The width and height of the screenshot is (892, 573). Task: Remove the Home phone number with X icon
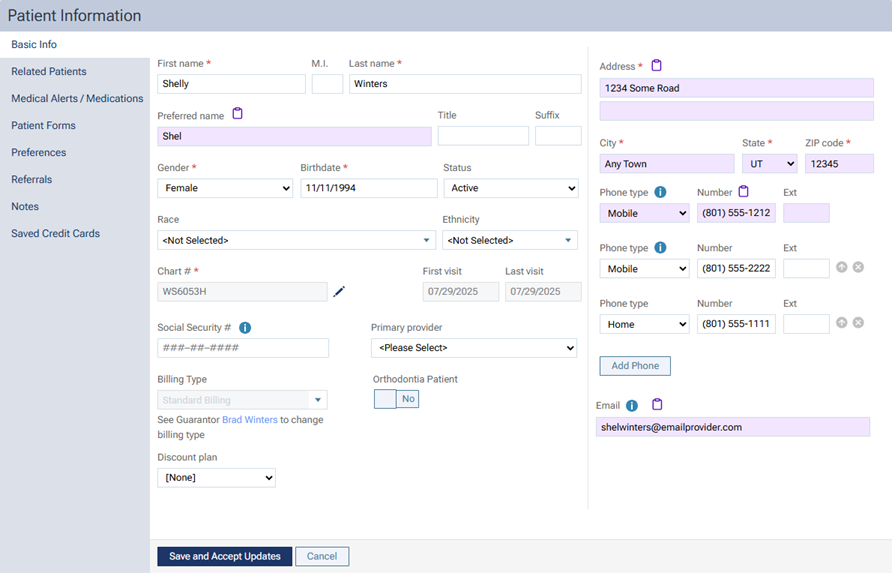858,323
